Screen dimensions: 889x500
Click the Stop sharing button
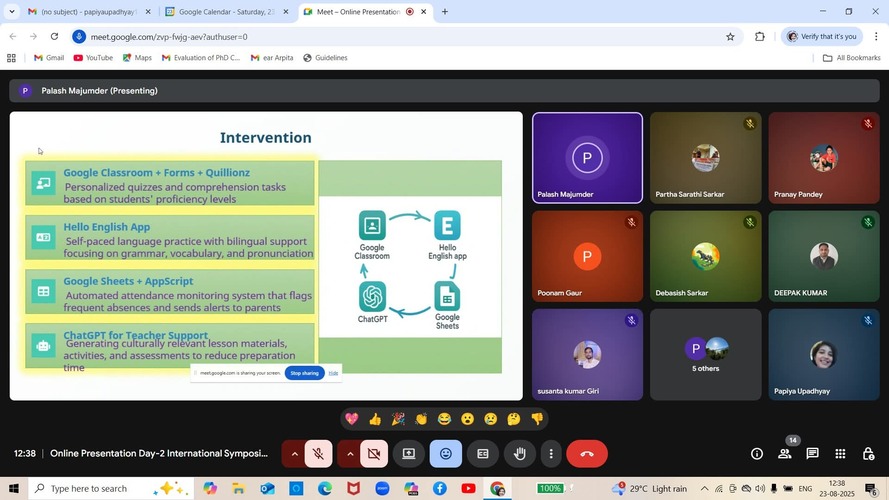coord(304,373)
